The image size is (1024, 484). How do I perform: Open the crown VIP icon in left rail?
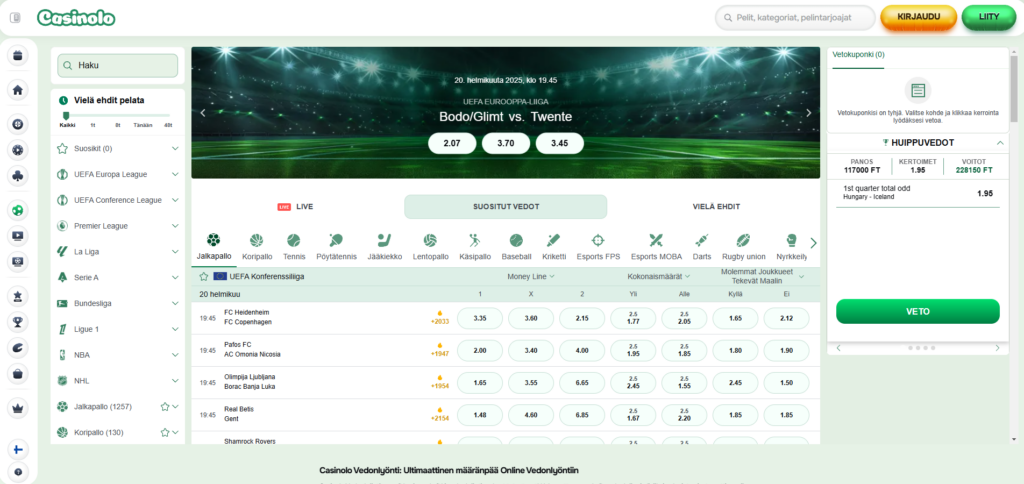click(x=18, y=408)
